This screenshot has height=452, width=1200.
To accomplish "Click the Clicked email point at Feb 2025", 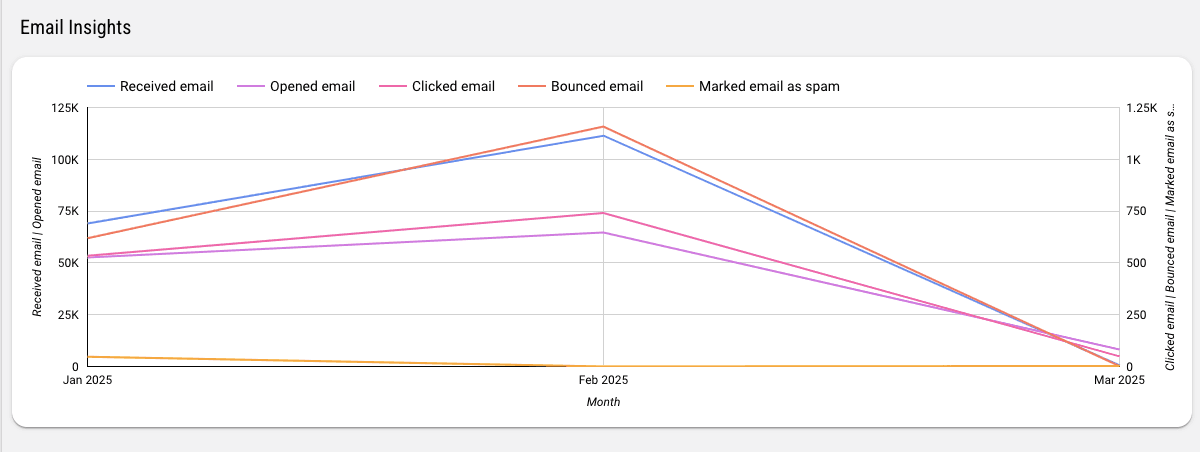I will click(603, 213).
